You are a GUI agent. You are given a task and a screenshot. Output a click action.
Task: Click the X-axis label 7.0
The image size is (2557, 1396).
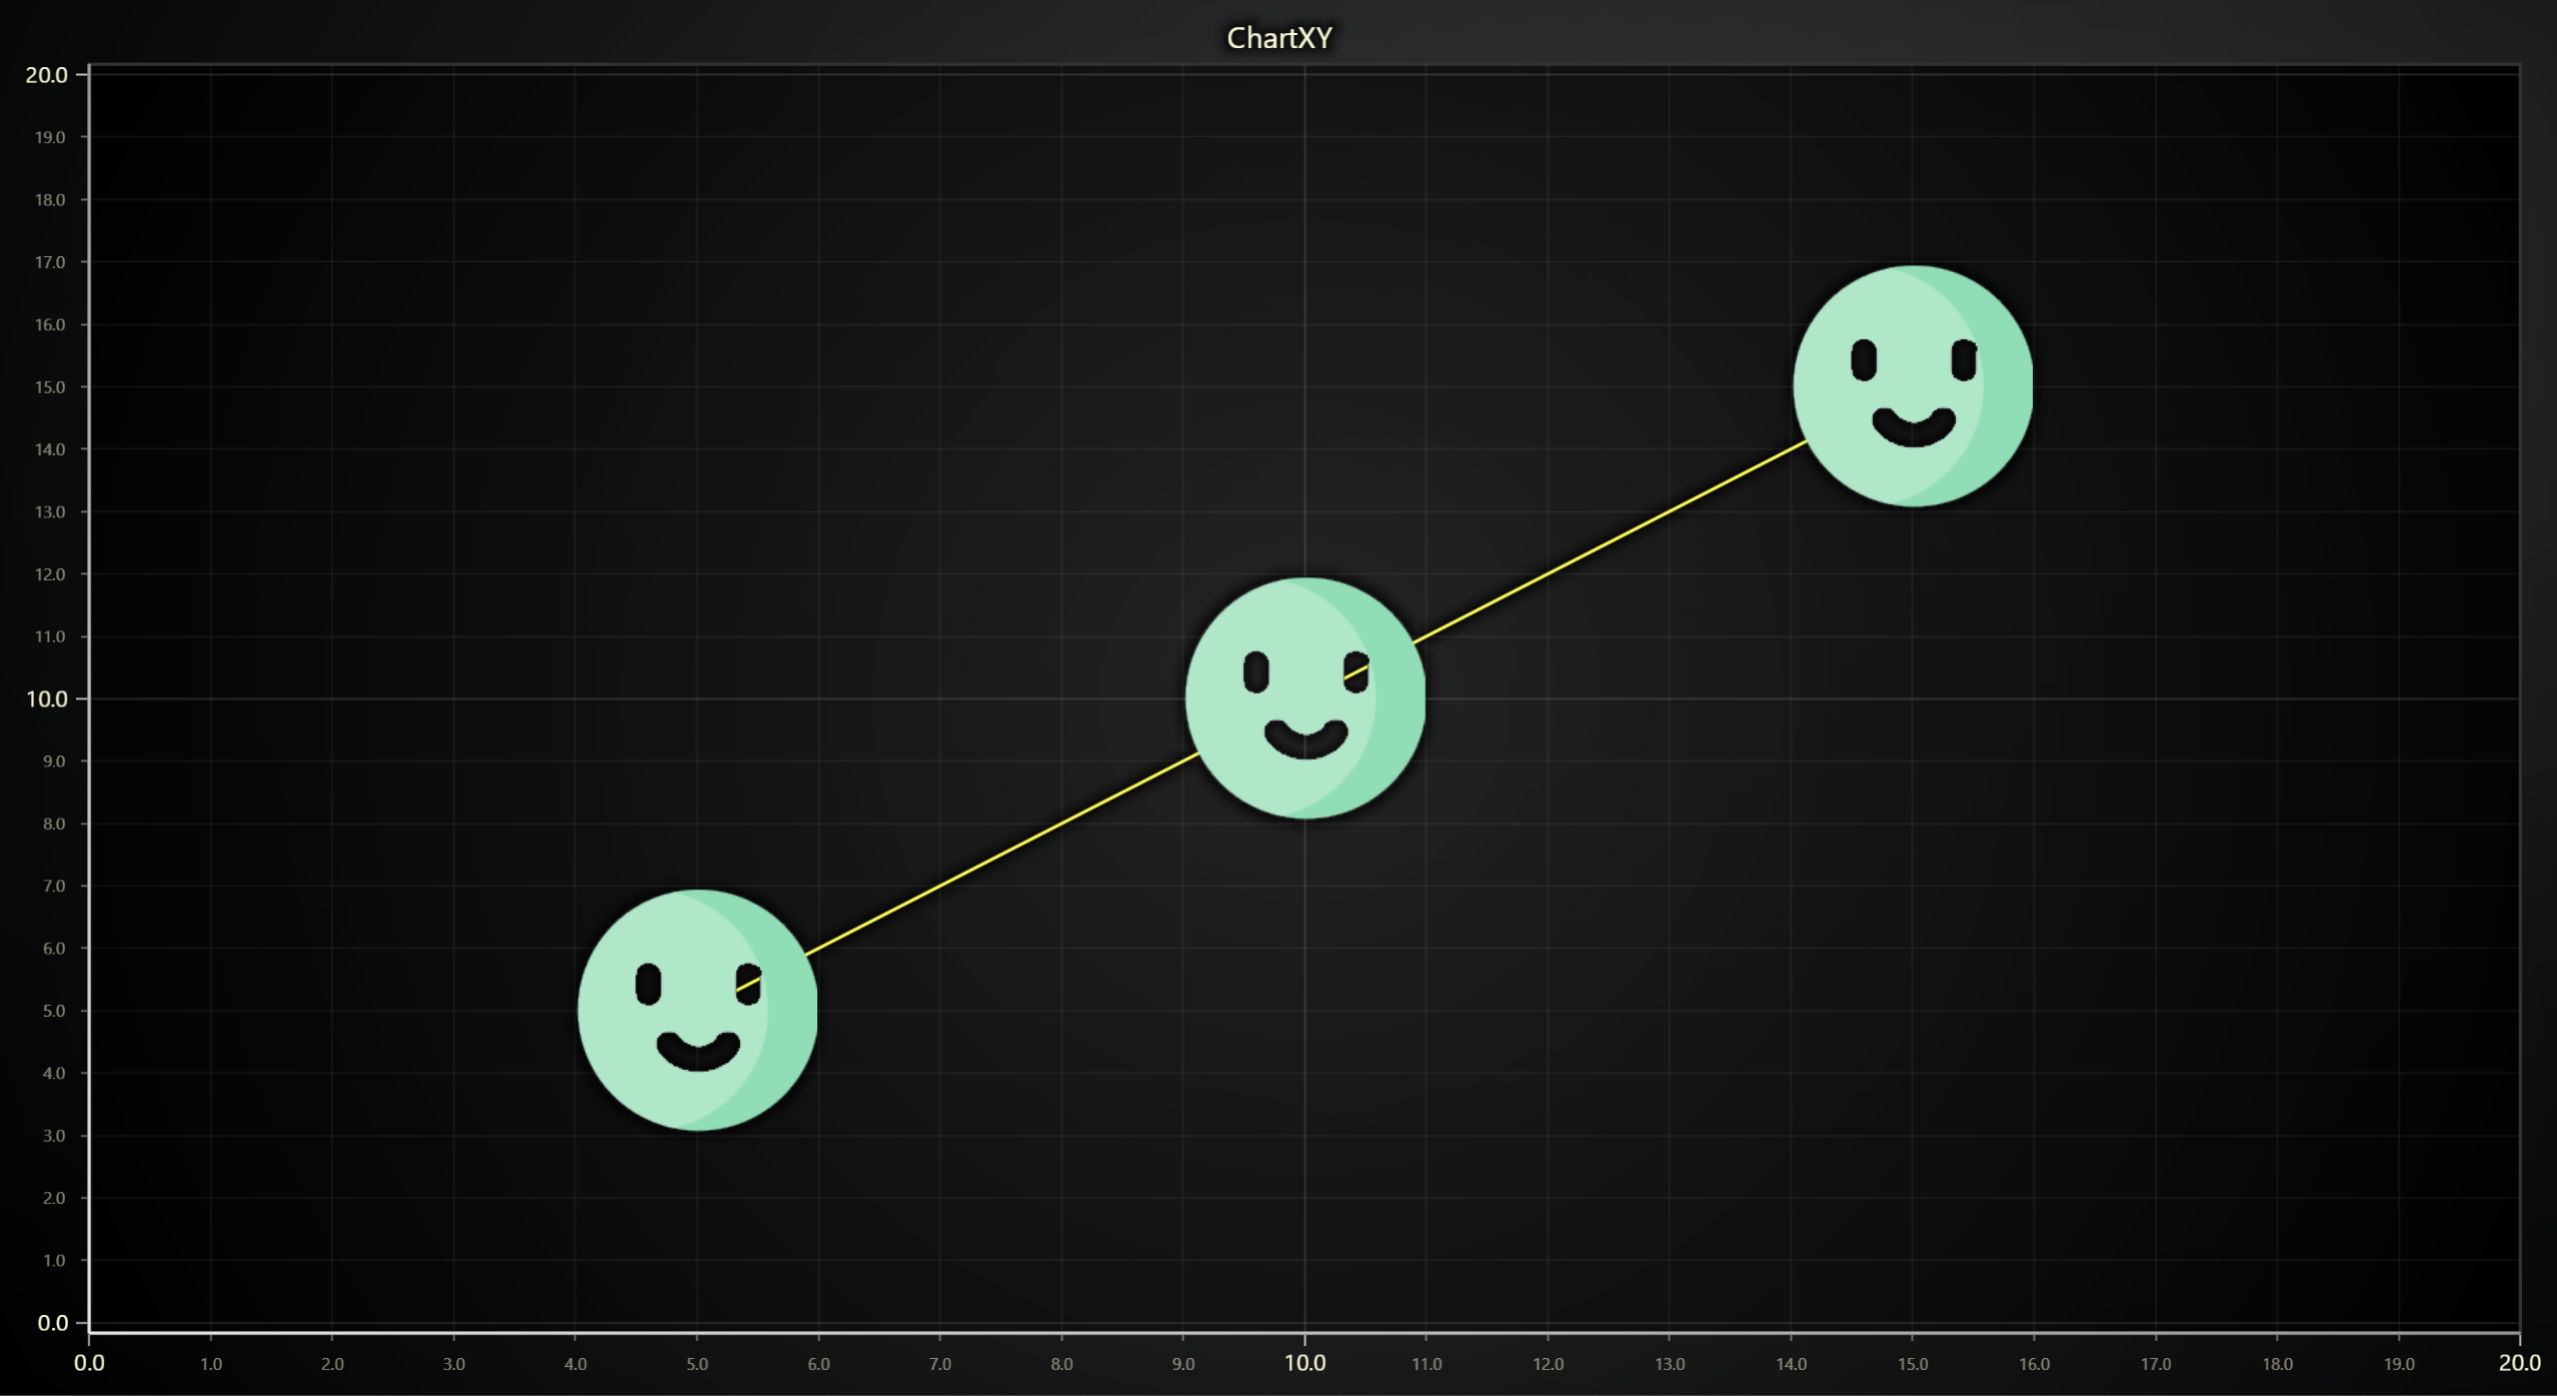point(940,1364)
